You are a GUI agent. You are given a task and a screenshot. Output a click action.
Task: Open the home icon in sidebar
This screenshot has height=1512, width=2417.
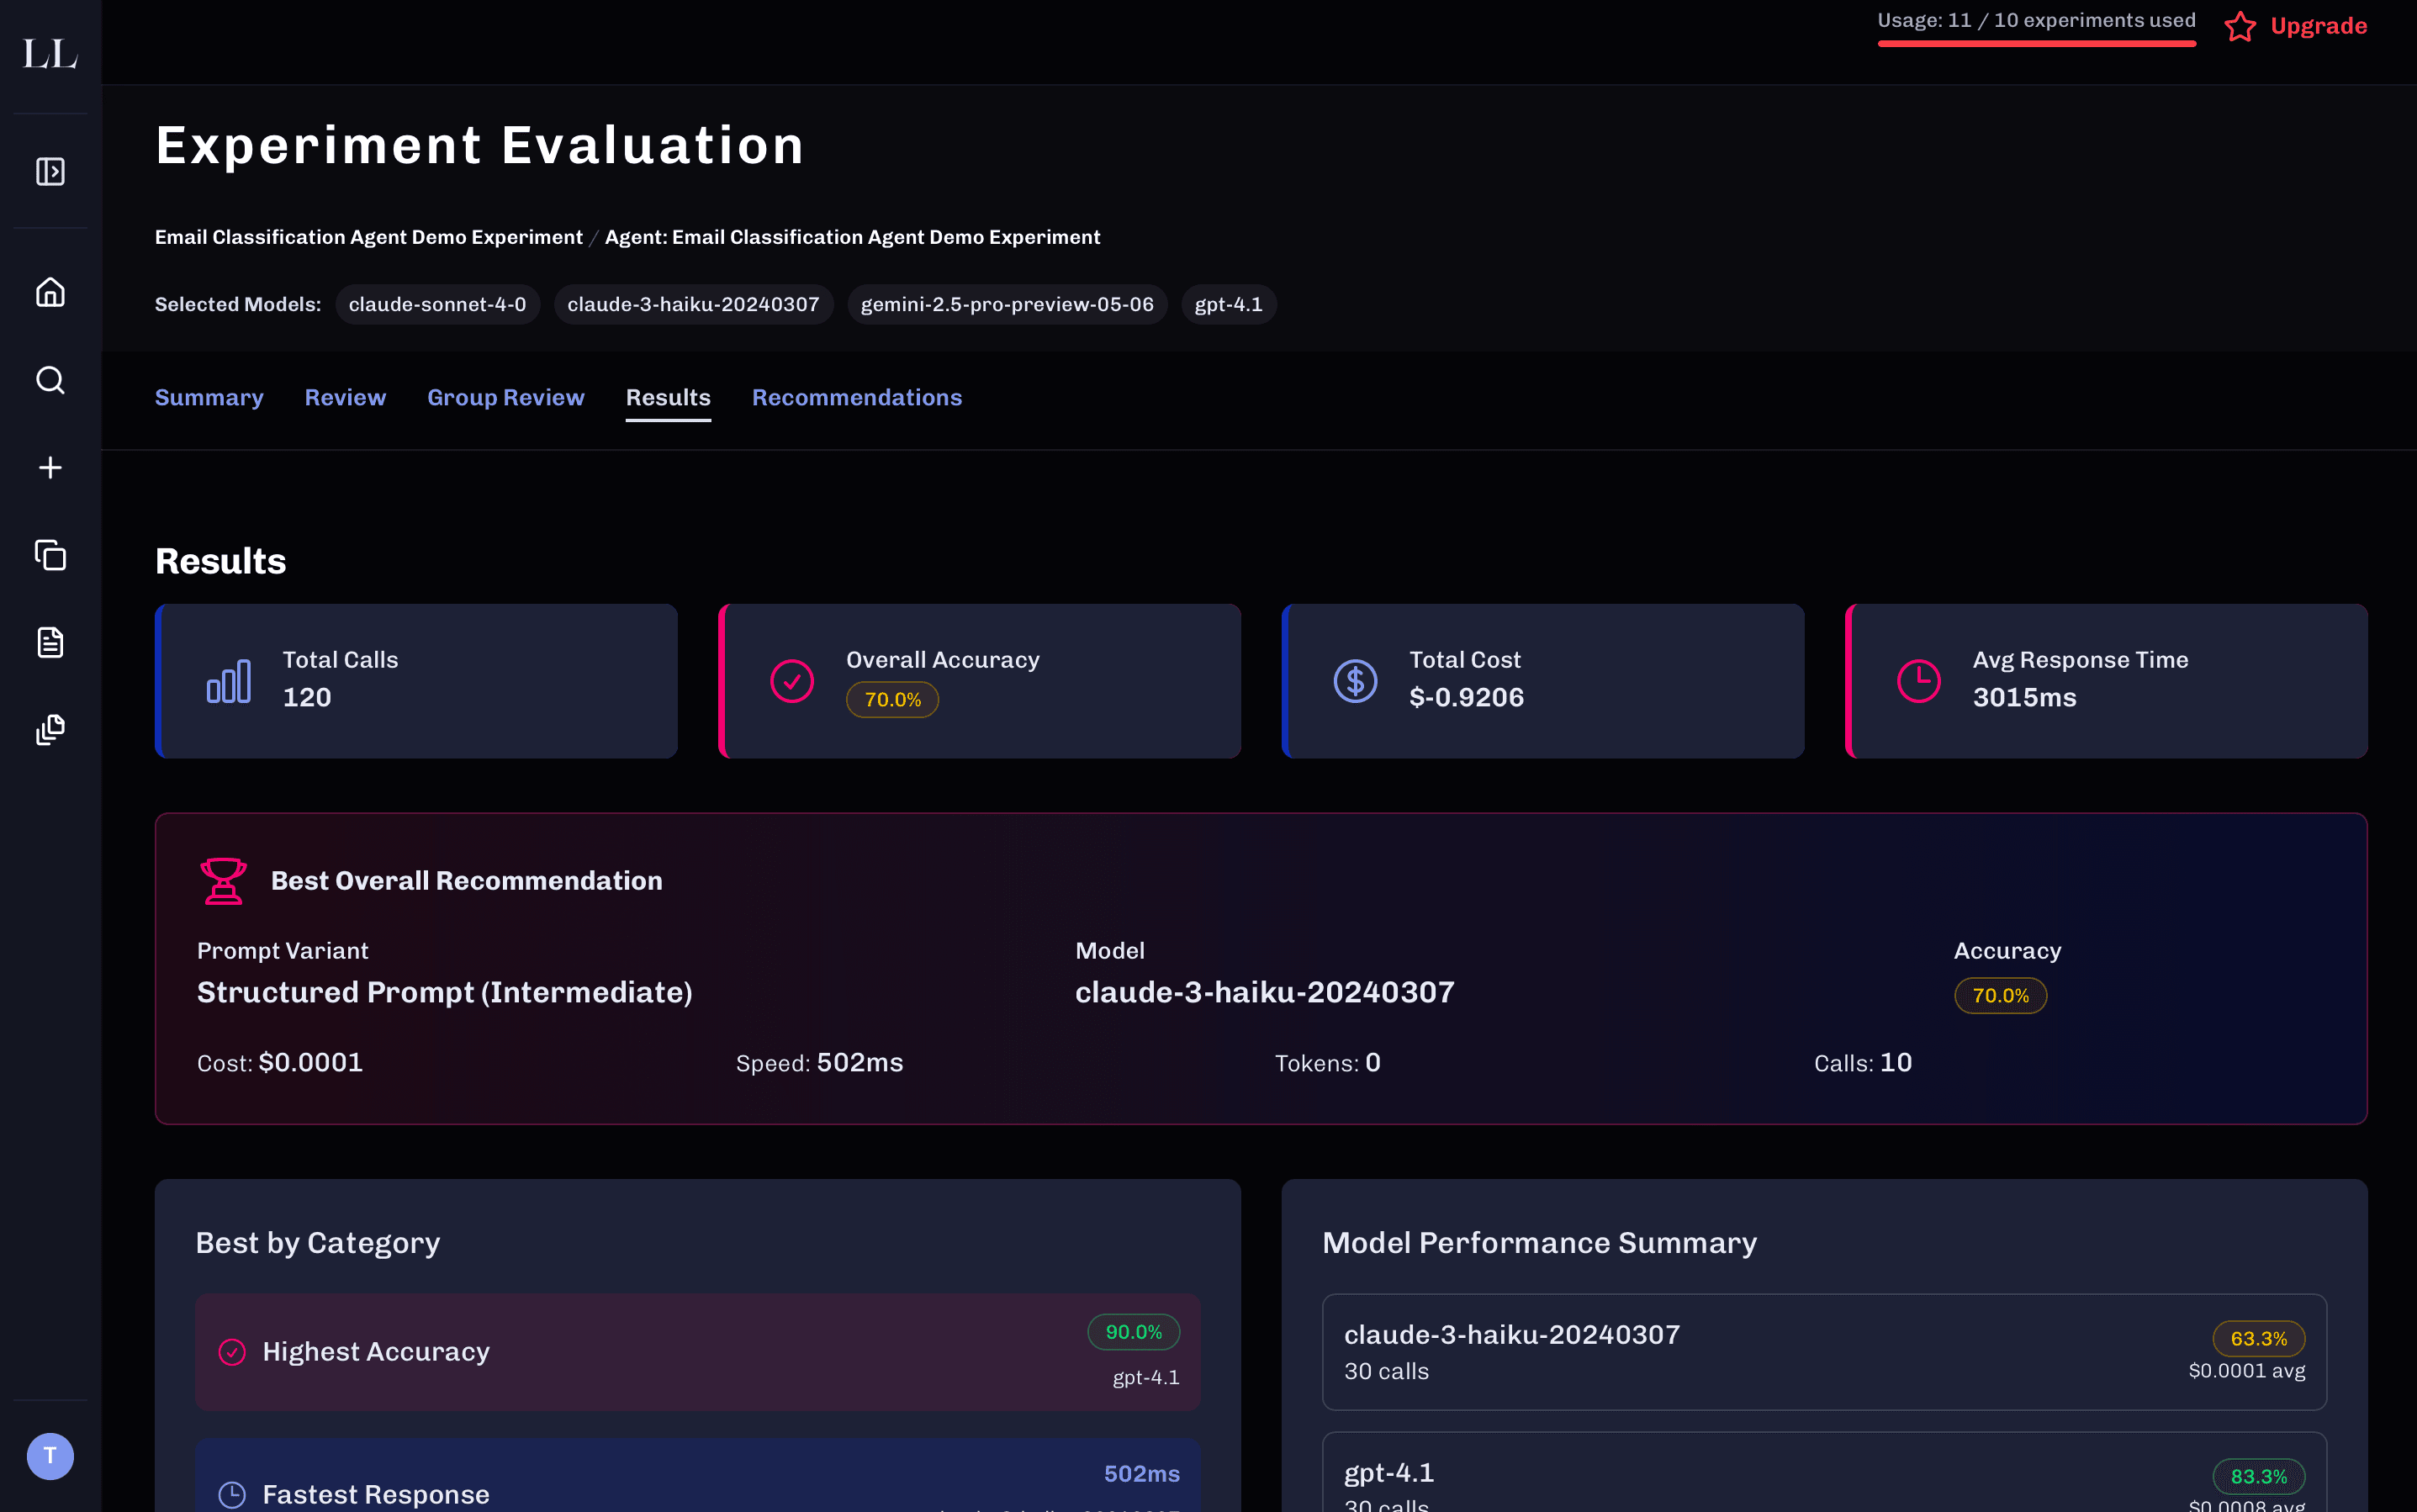pos(50,292)
